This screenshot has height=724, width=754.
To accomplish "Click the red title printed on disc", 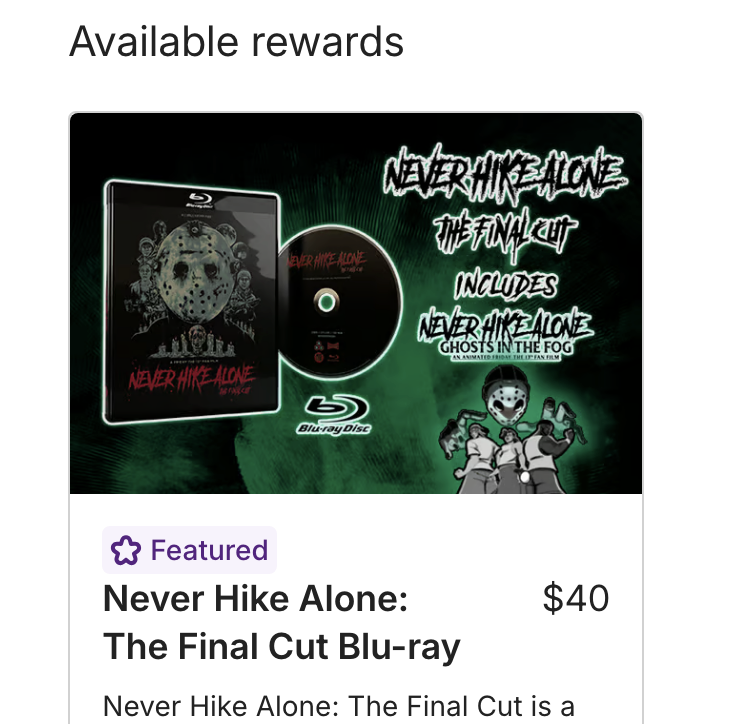I will (326, 262).
